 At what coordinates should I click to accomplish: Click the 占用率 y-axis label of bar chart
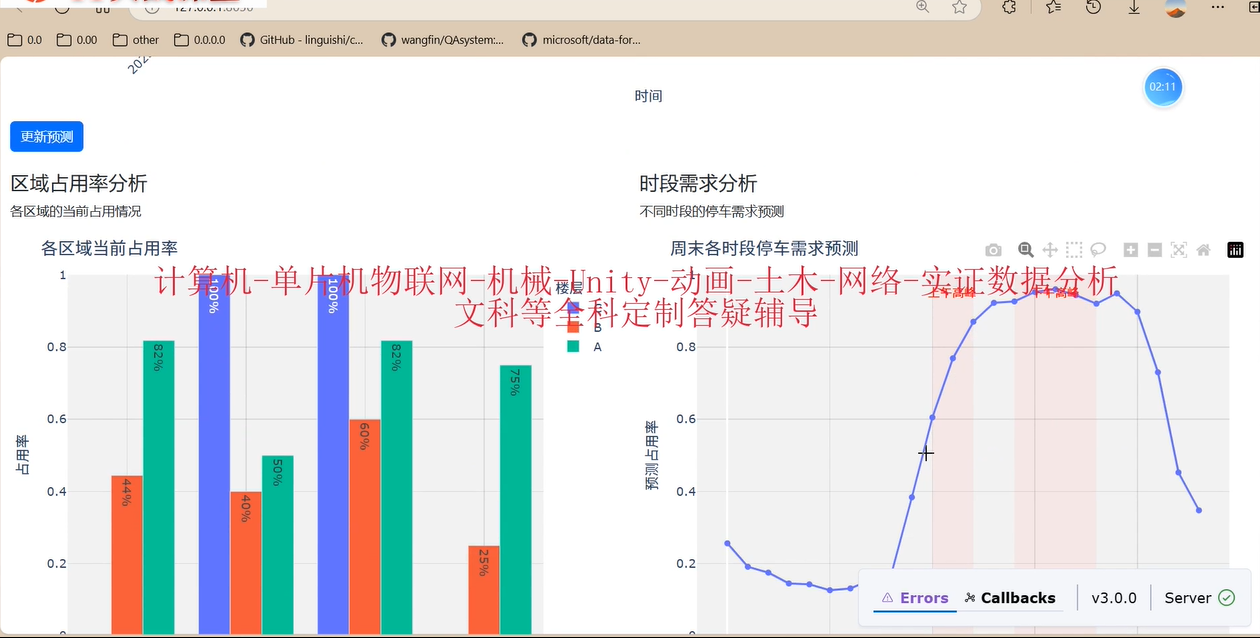tap(22, 455)
